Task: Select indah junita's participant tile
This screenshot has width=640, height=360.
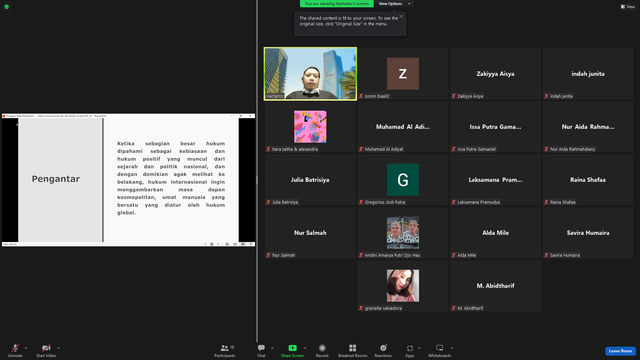Action: (x=588, y=74)
